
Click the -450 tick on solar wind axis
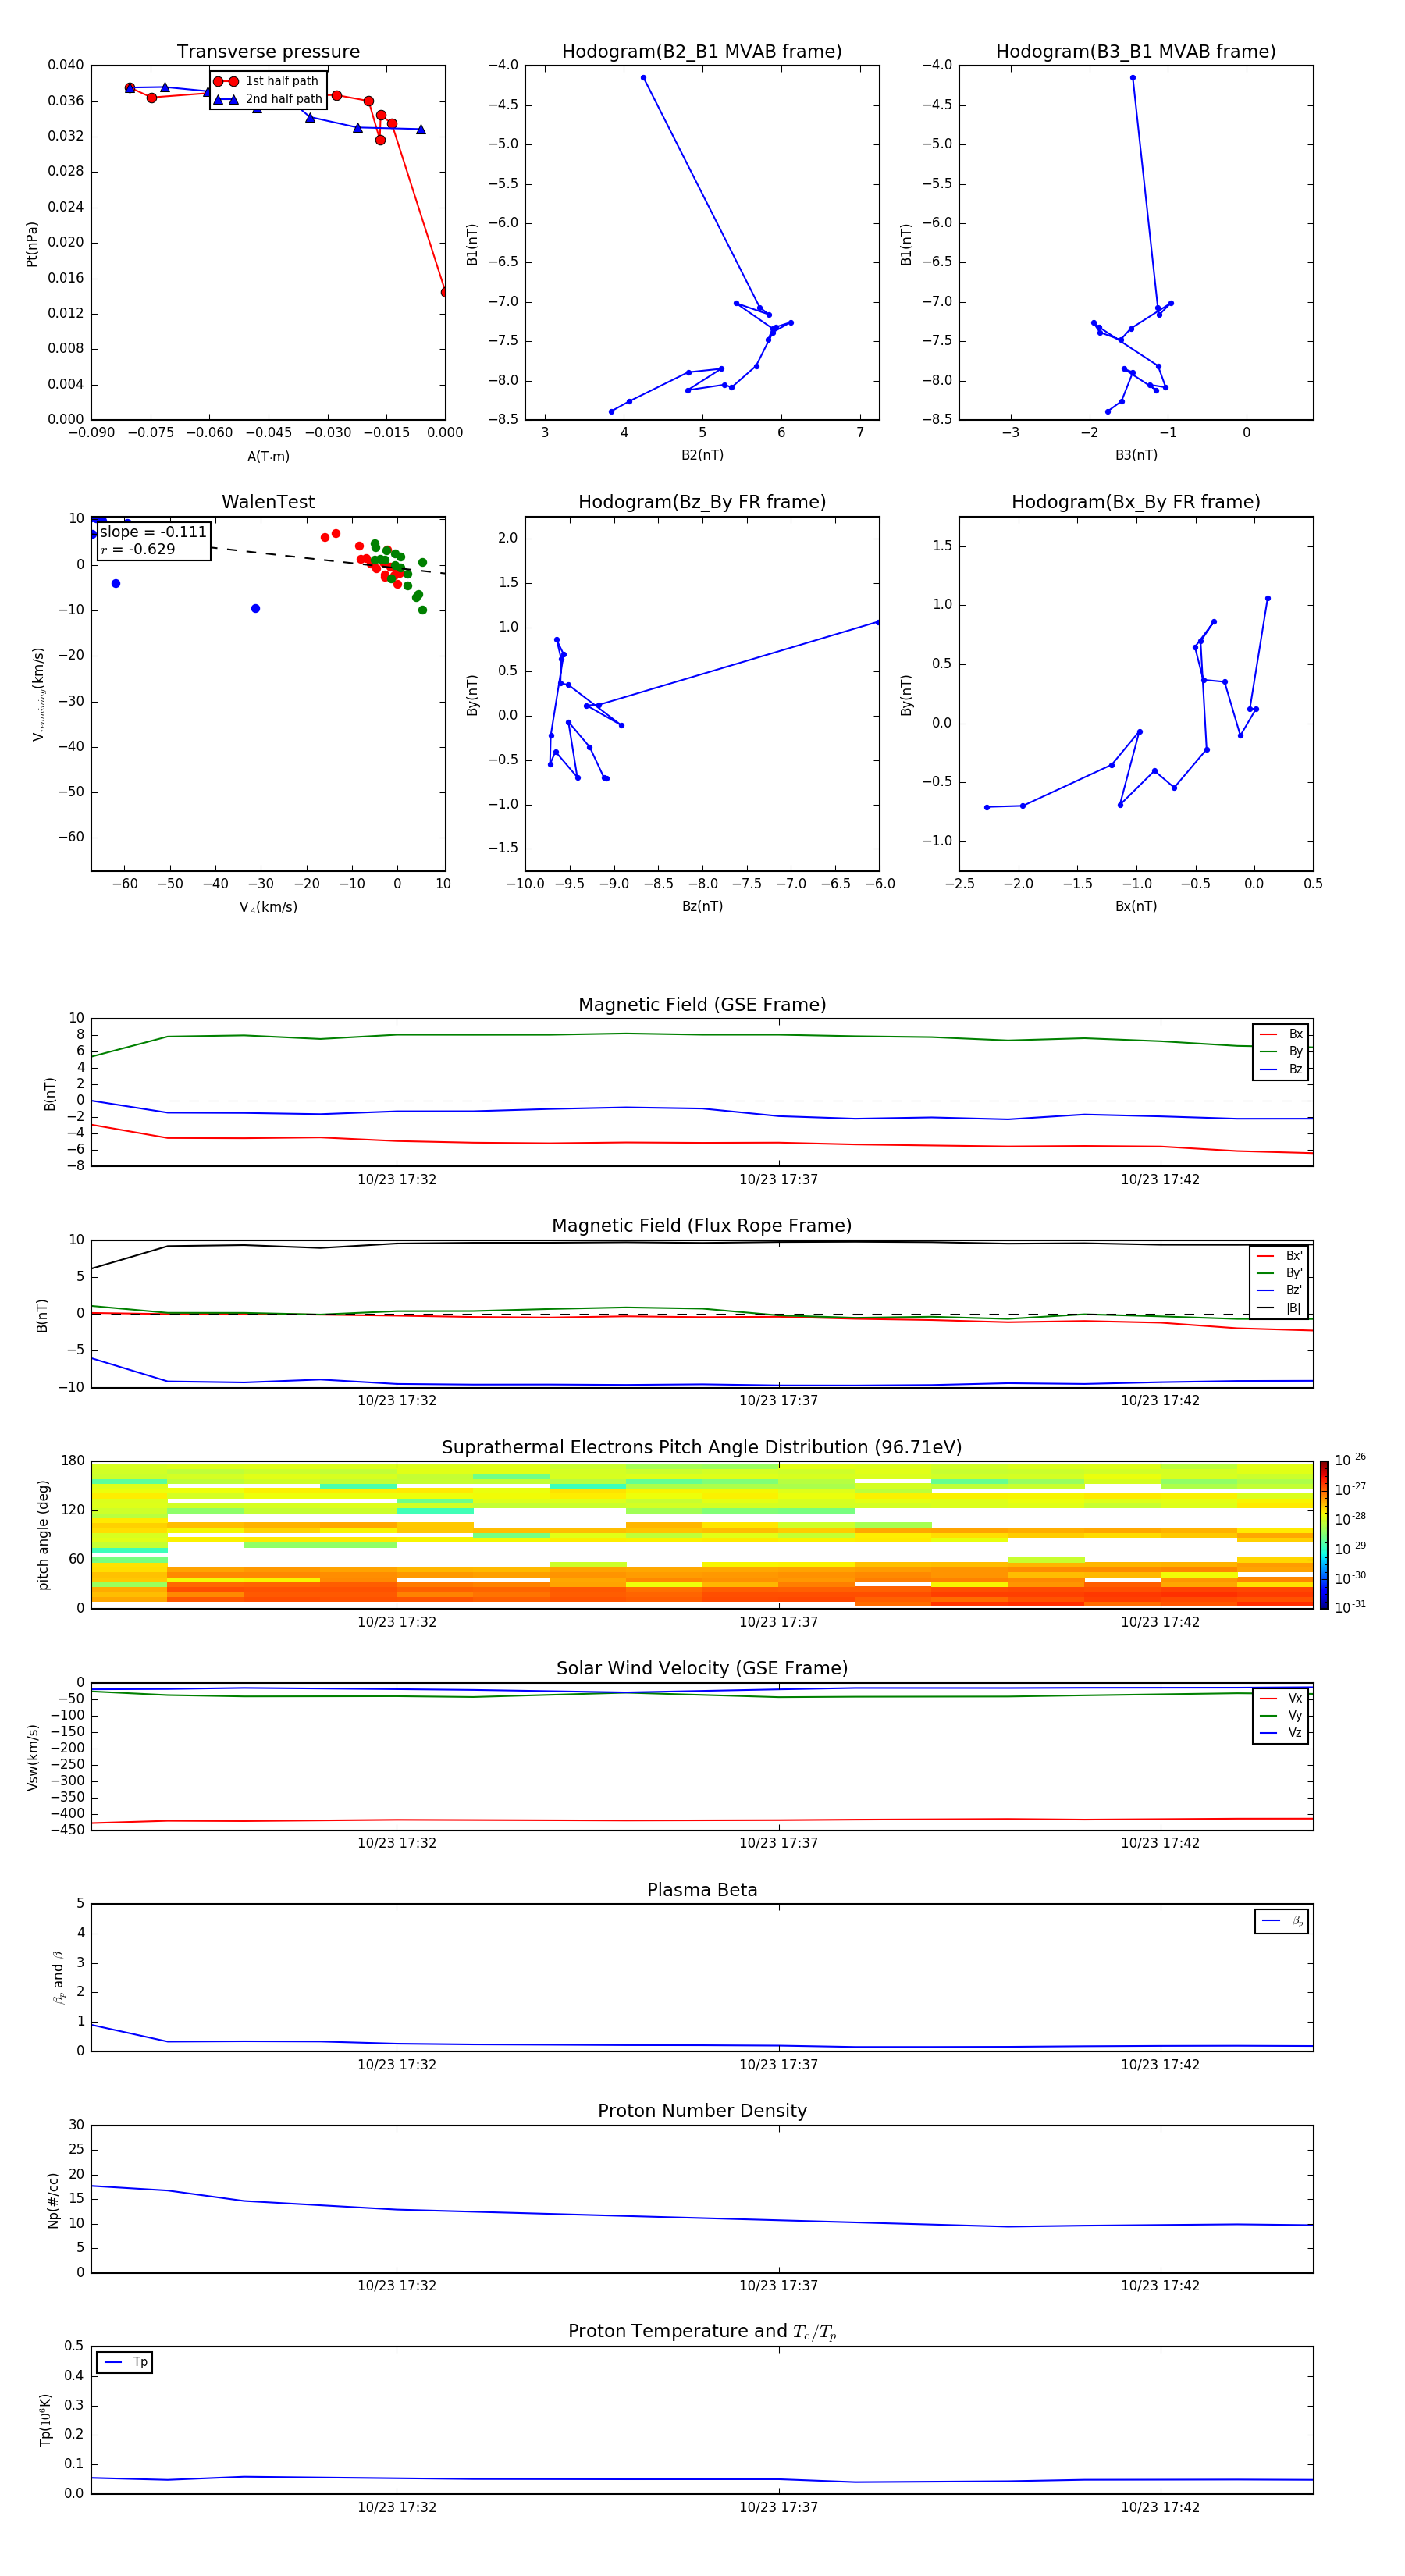tap(66, 1830)
